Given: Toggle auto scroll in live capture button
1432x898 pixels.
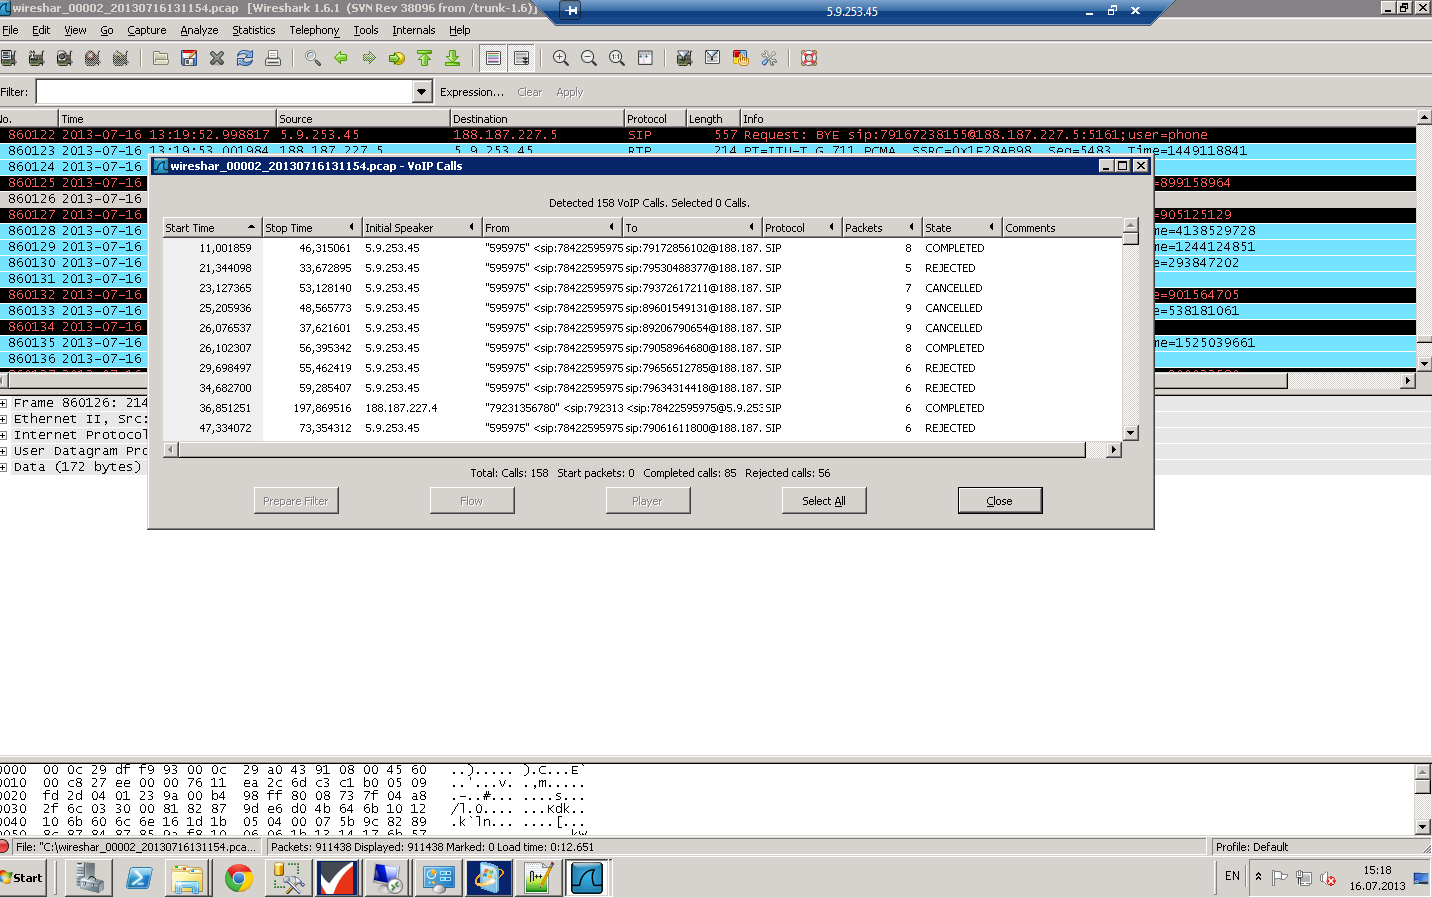Looking at the screenshot, I should pos(521,58).
